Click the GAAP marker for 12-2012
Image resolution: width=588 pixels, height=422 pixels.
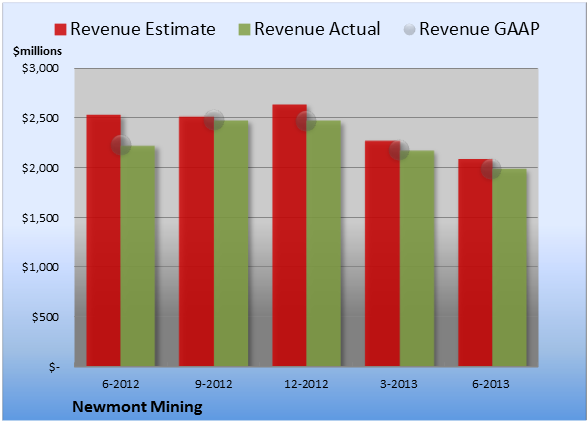(306, 121)
